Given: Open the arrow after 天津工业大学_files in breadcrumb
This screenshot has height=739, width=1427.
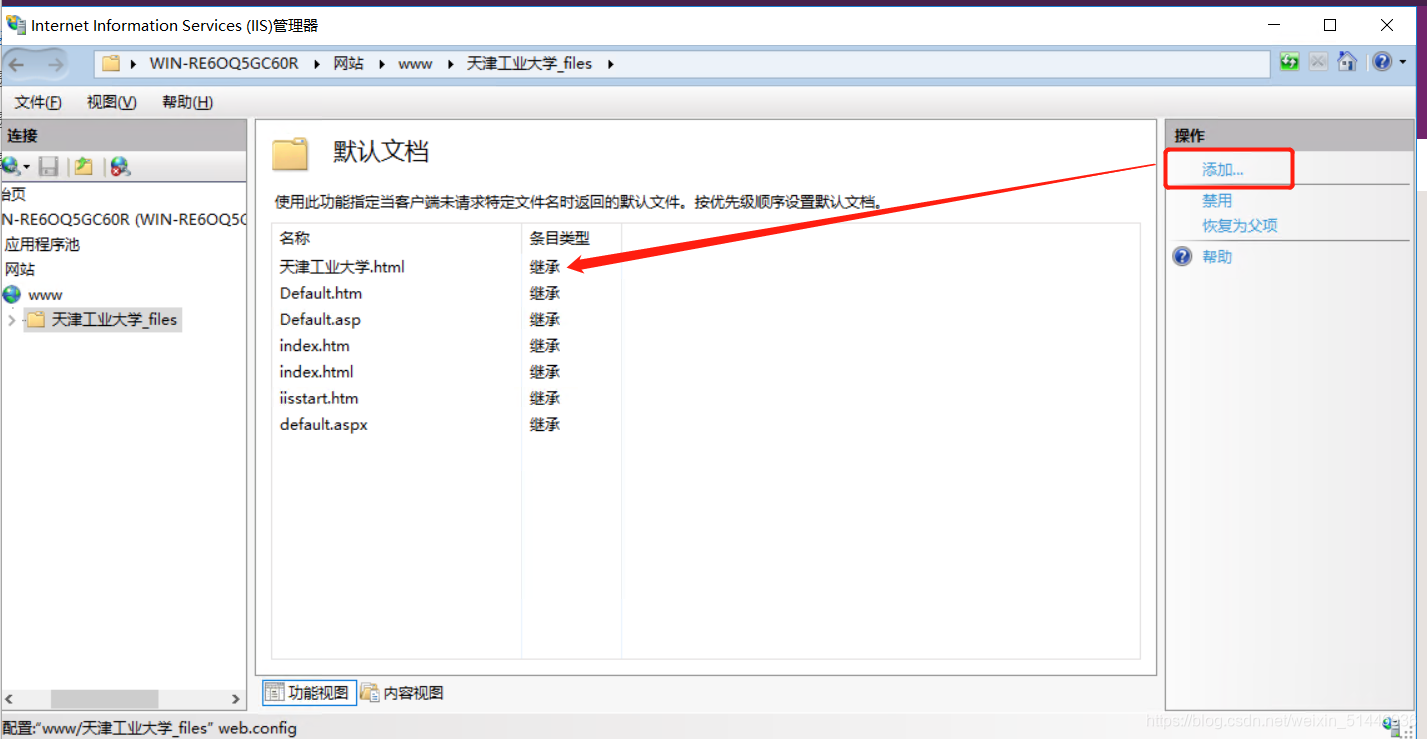Looking at the screenshot, I should pos(610,64).
